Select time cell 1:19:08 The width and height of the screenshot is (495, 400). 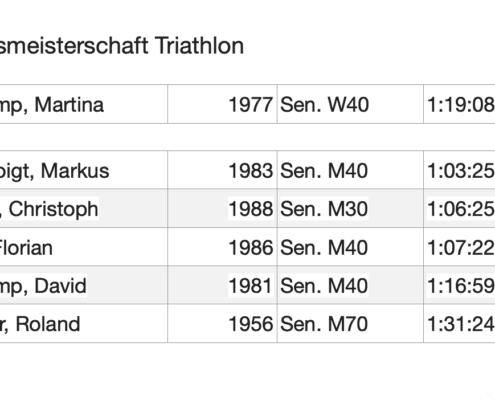click(459, 104)
